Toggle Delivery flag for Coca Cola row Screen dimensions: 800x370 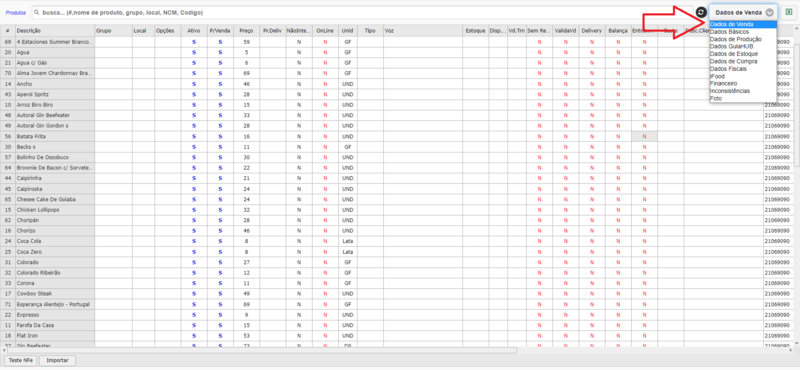592,241
